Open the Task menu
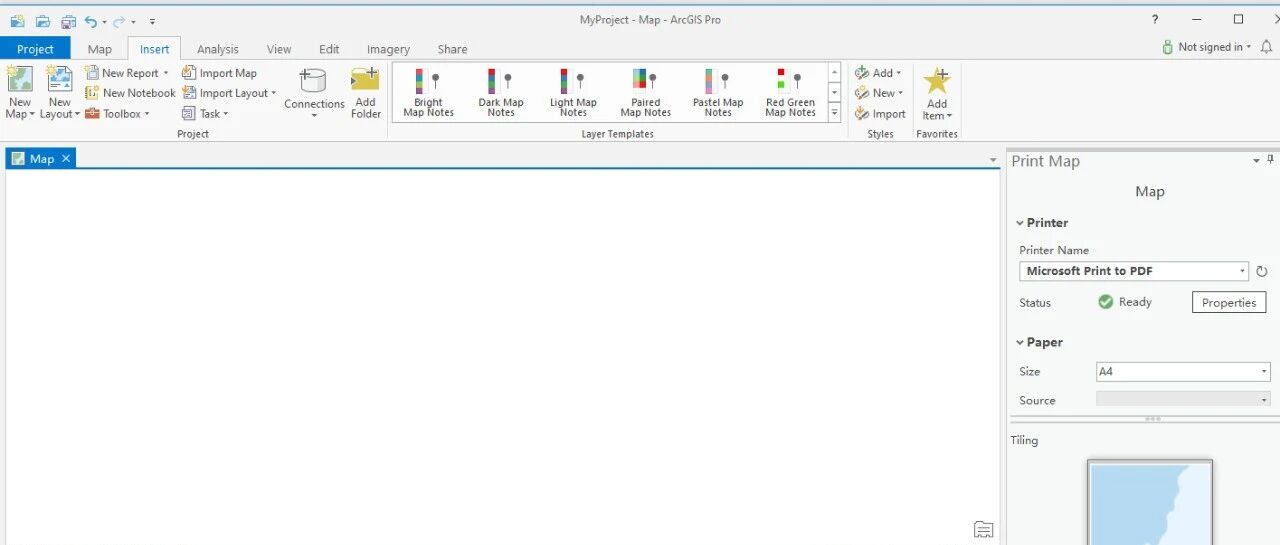Image resolution: width=1280 pixels, height=545 pixels. [205, 114]
